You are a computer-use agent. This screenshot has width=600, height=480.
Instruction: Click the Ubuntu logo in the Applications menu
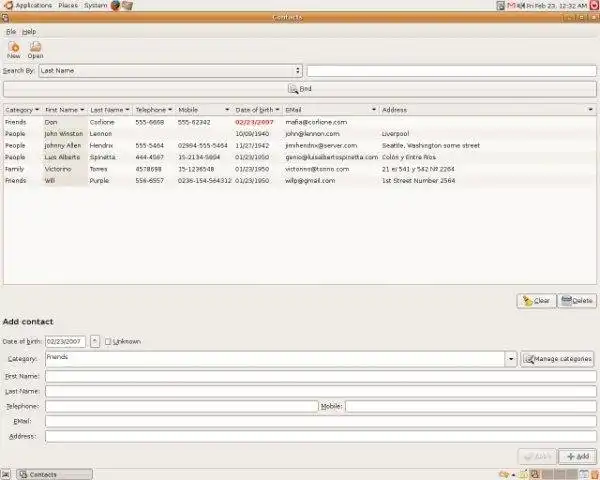(8, 5)
